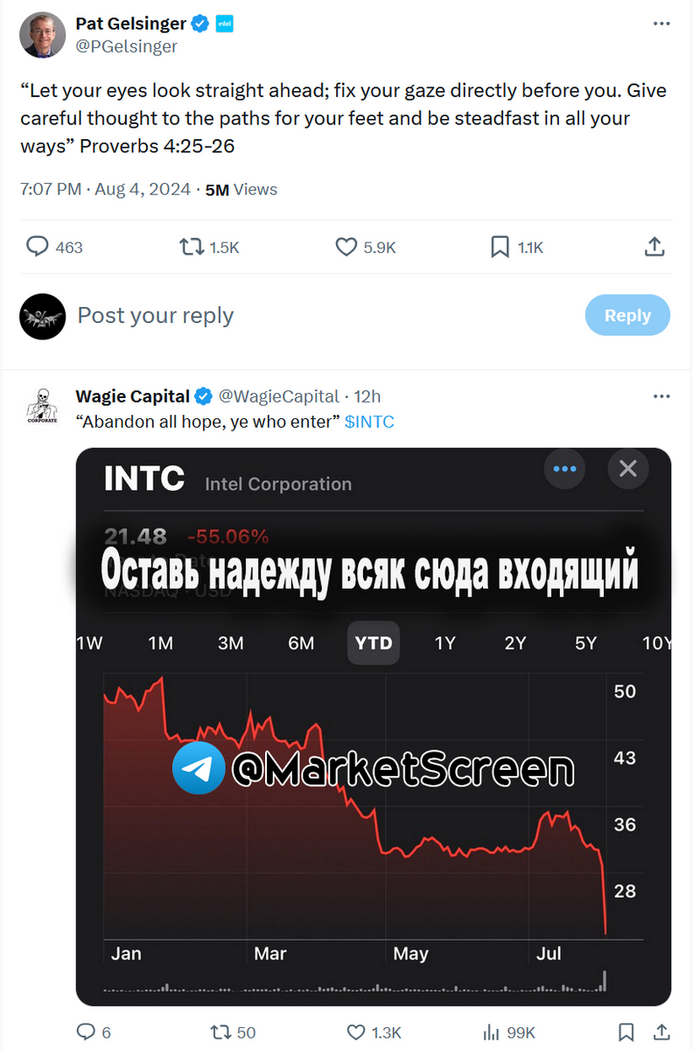Screen dimensions: 700x1050
Task: Open more options on Wagie Capital's reply
Action: click(x=661, y=396)
